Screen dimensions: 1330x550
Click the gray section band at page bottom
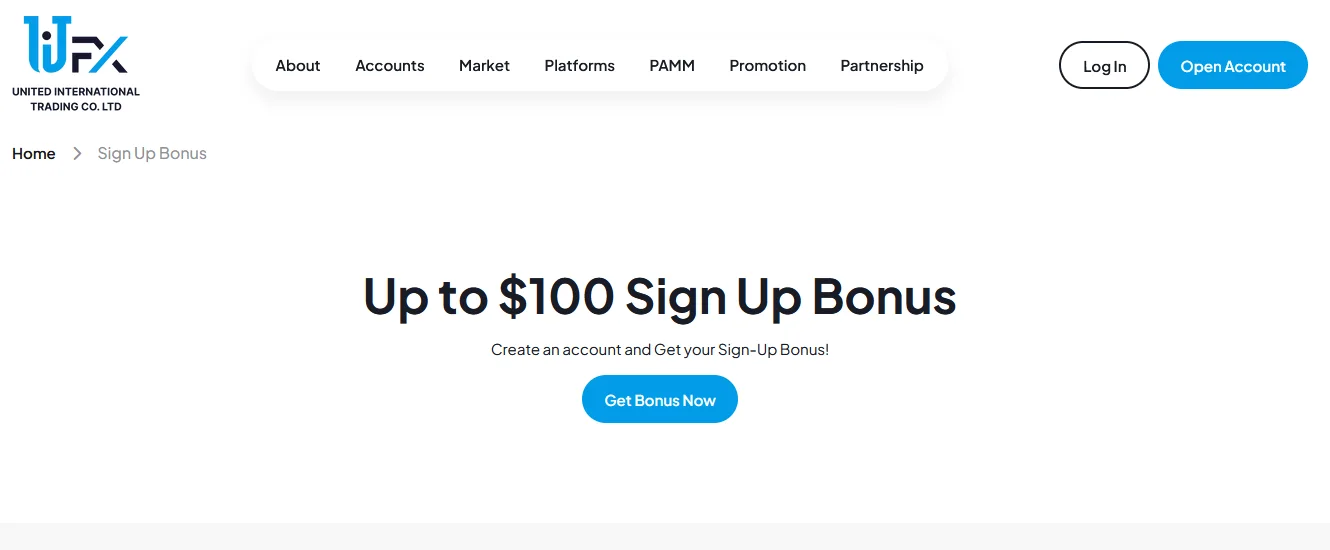coord(665,537)
